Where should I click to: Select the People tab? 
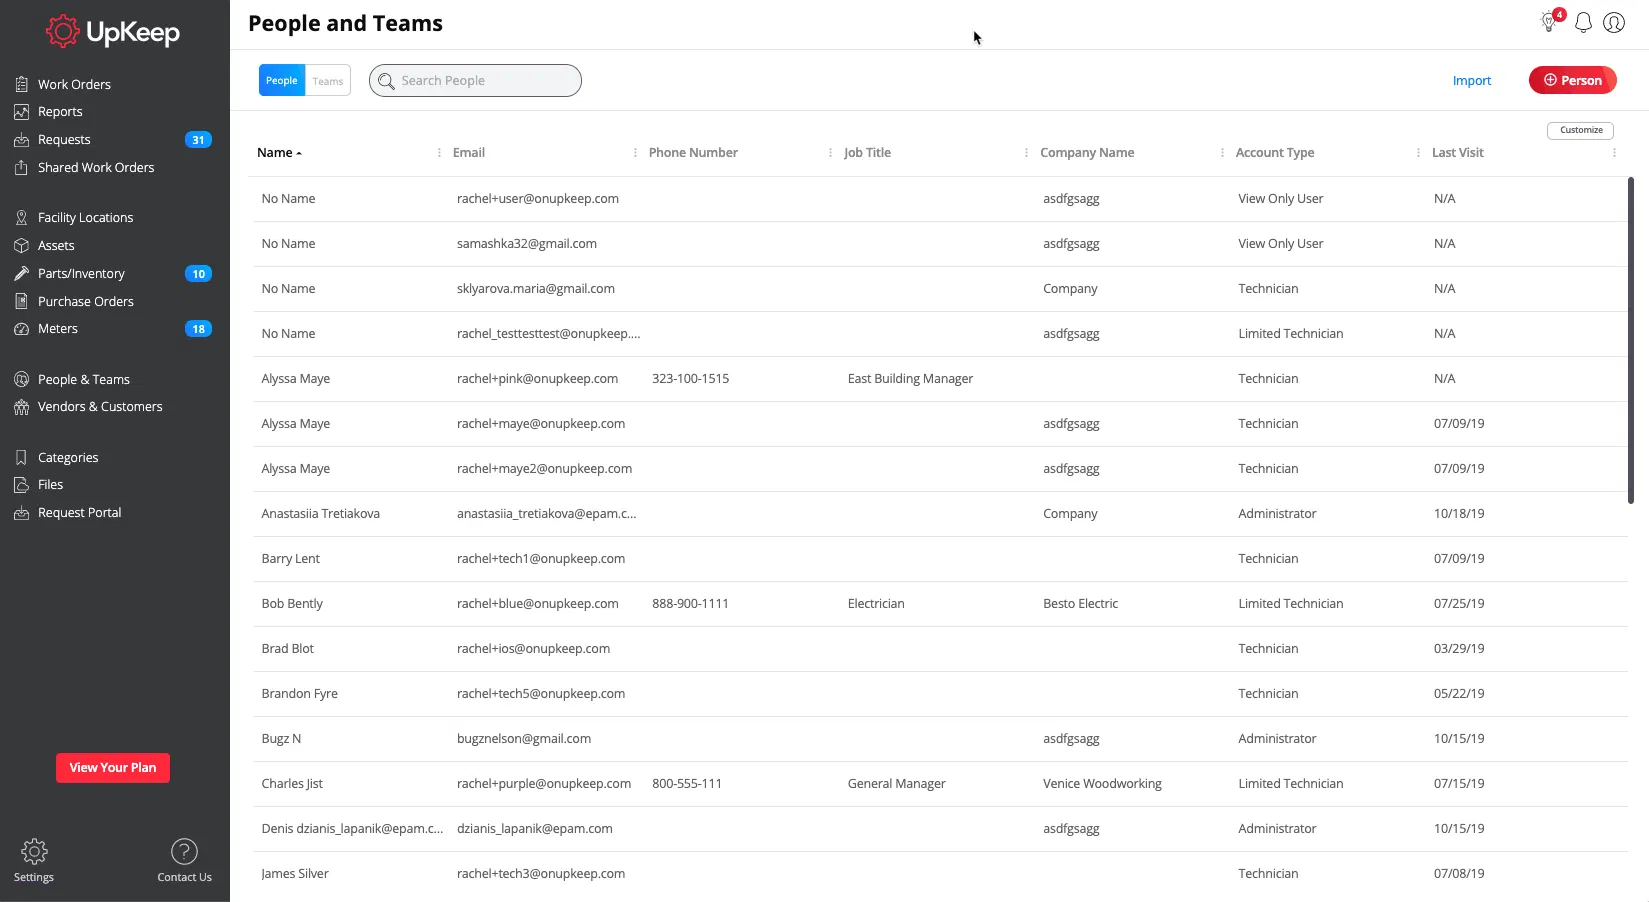281,81
